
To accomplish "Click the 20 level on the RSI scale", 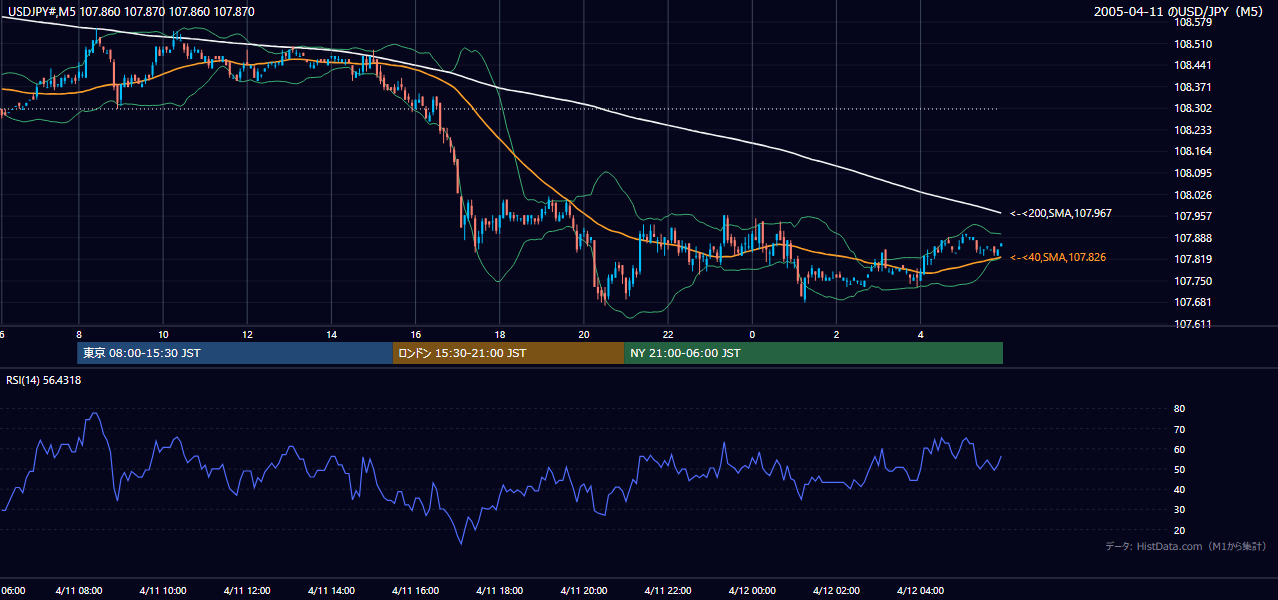I will pyautogui.click(x=1179, y=530).
